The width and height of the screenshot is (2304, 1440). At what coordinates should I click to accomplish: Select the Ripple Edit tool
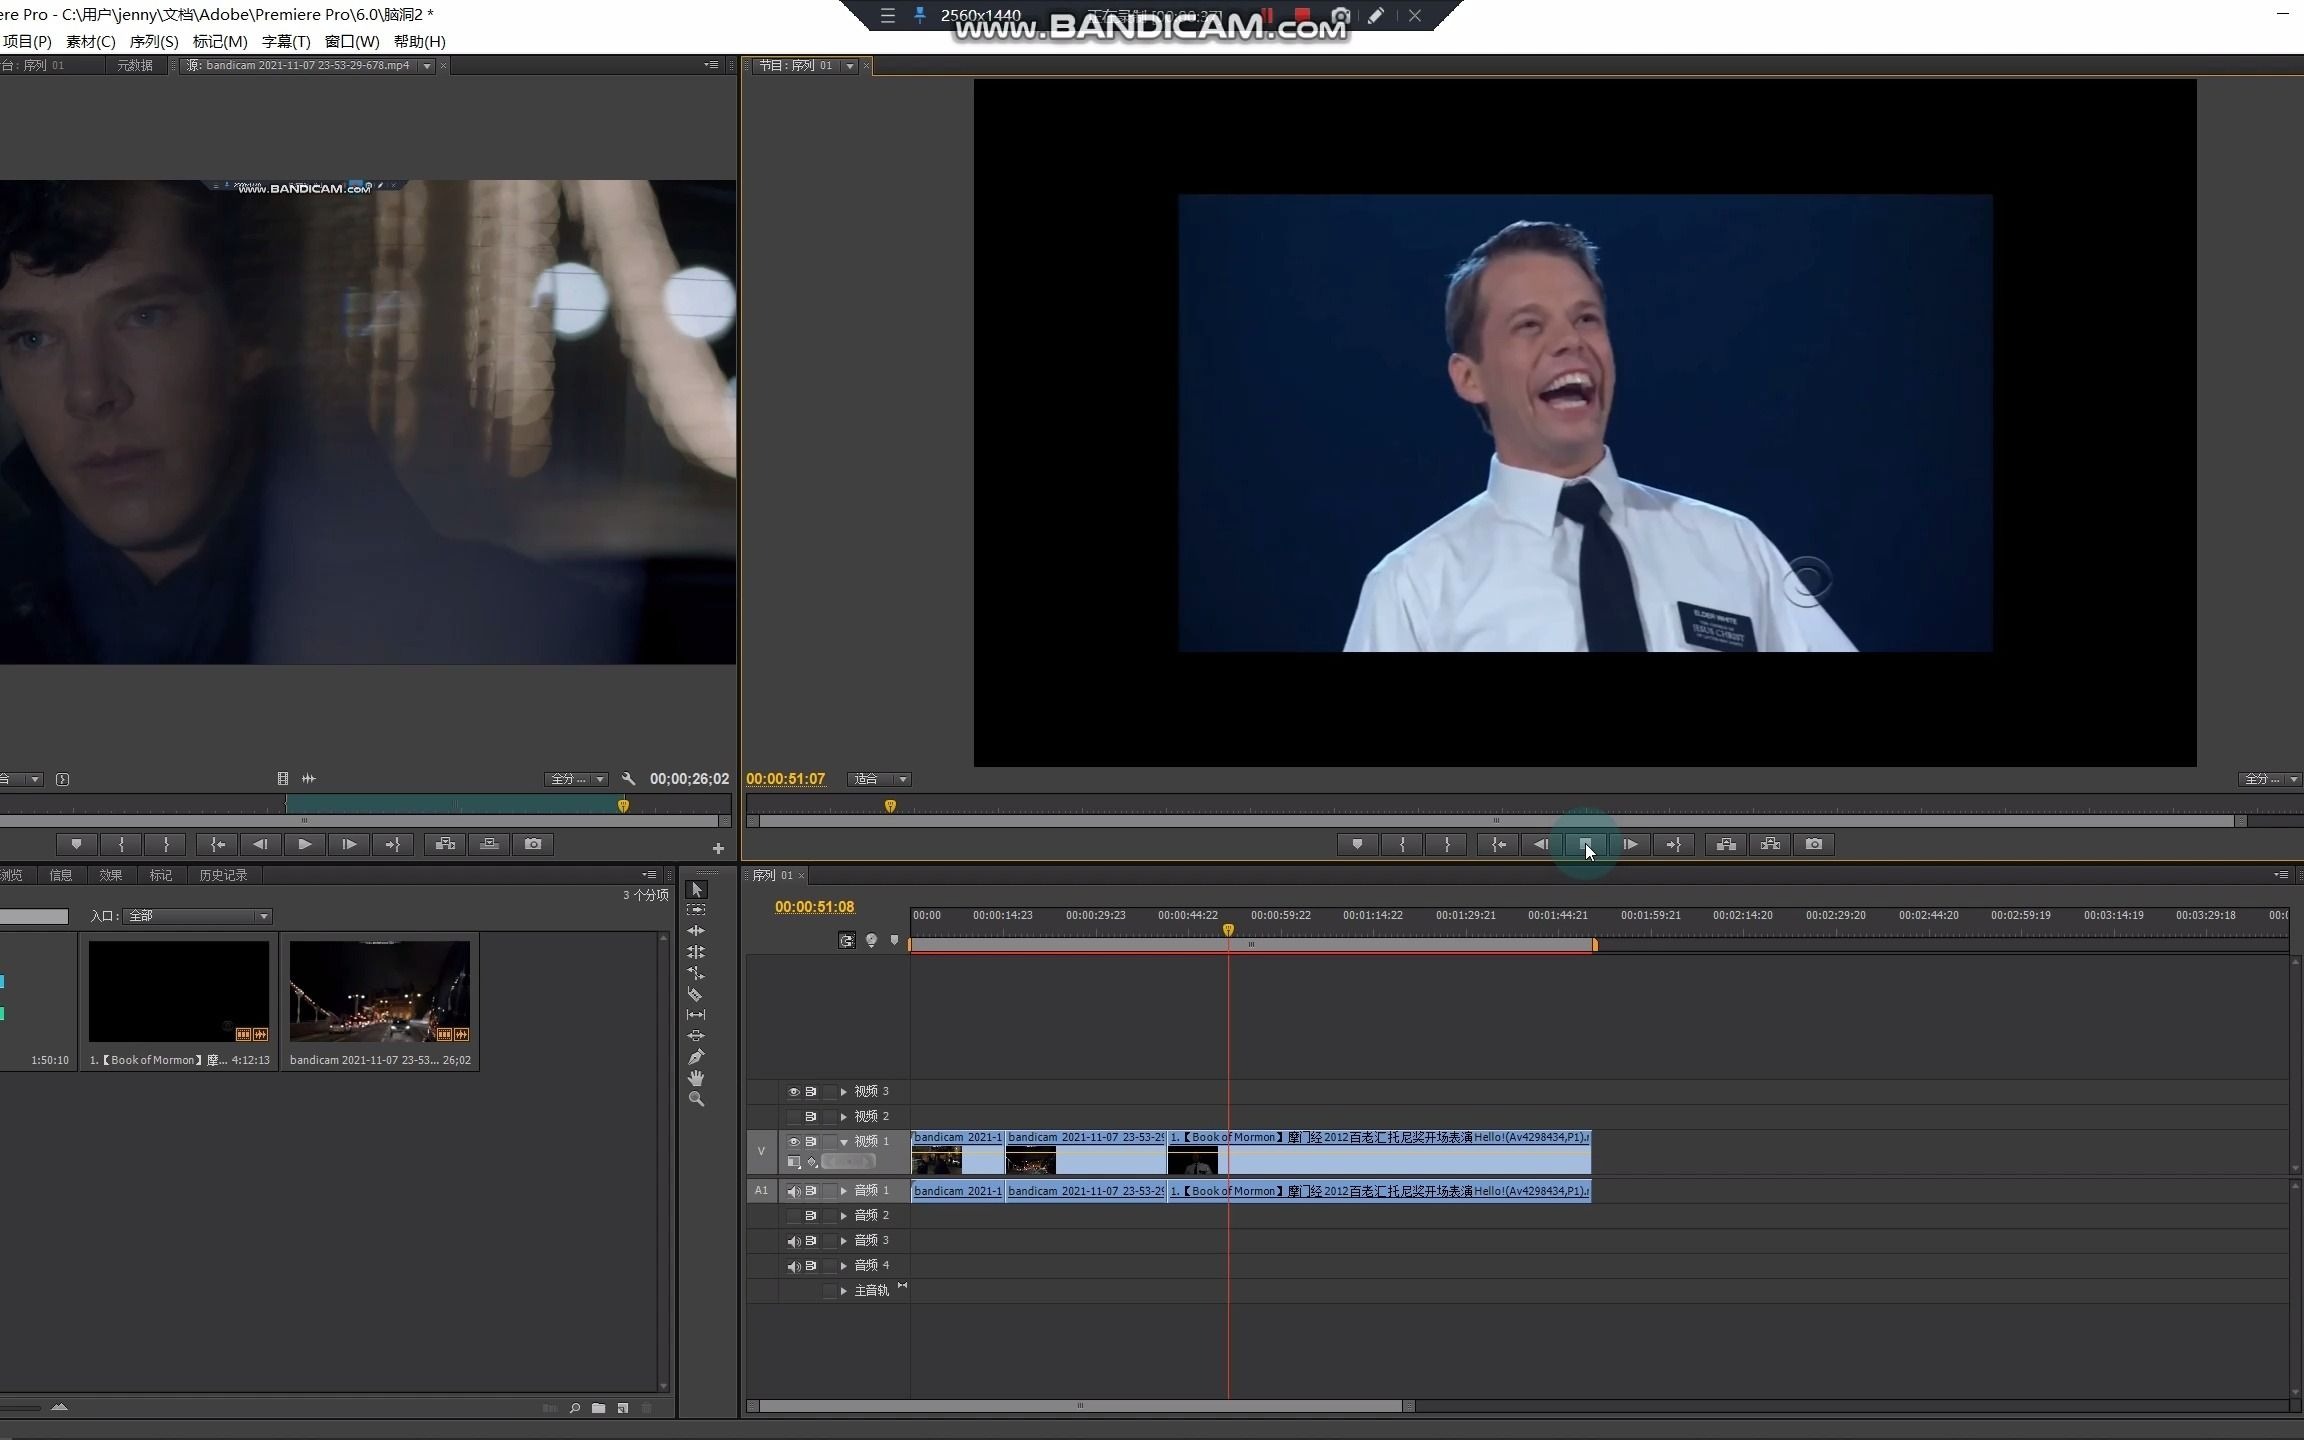coord(696,931)
